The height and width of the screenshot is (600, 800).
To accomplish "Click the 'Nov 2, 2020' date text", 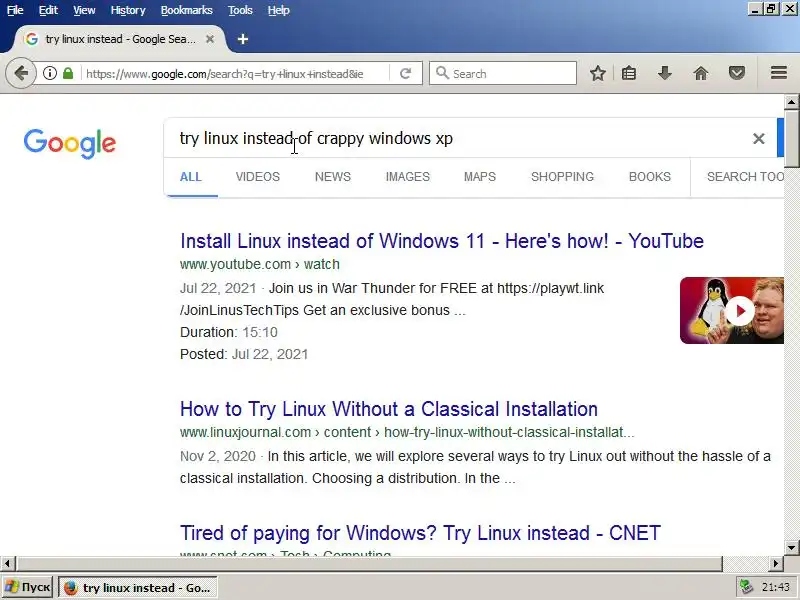I will point(218,456).
